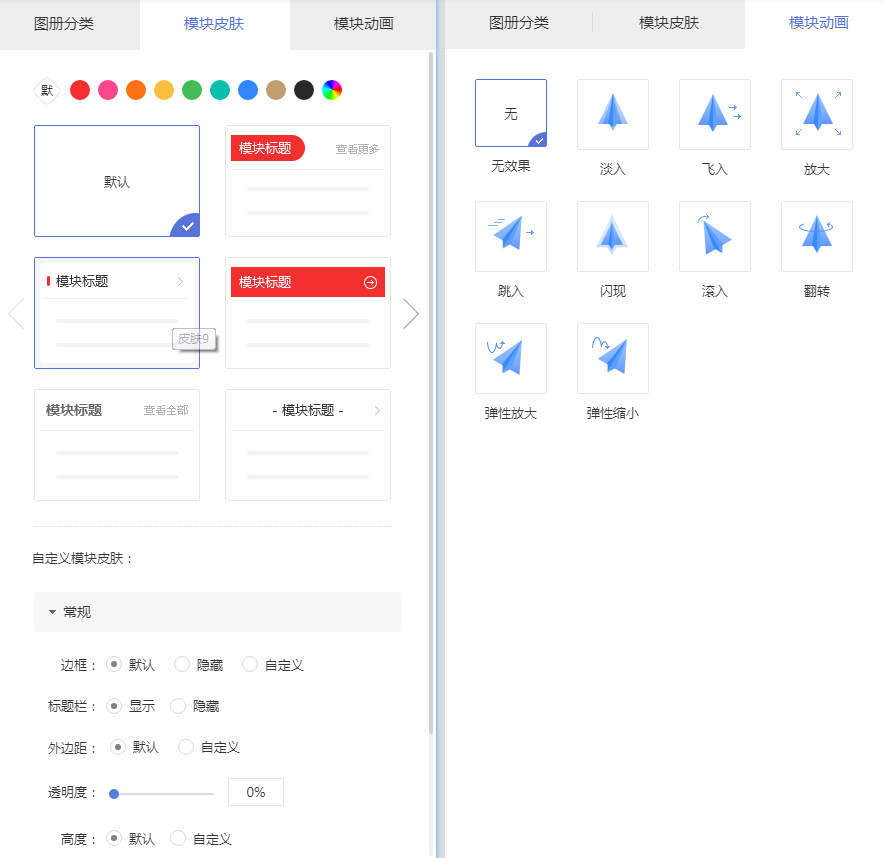The image size is (884, 858).
Task: Set 边框 border to 自定义
Action: tap(250, 664)
